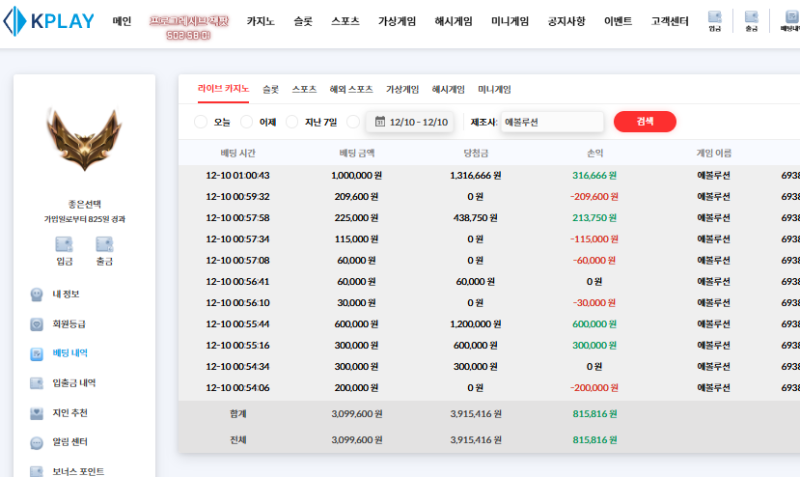Click the 알림 센터 sidebar icon
This screenshot has width=800, height=477.
(37, 442)
